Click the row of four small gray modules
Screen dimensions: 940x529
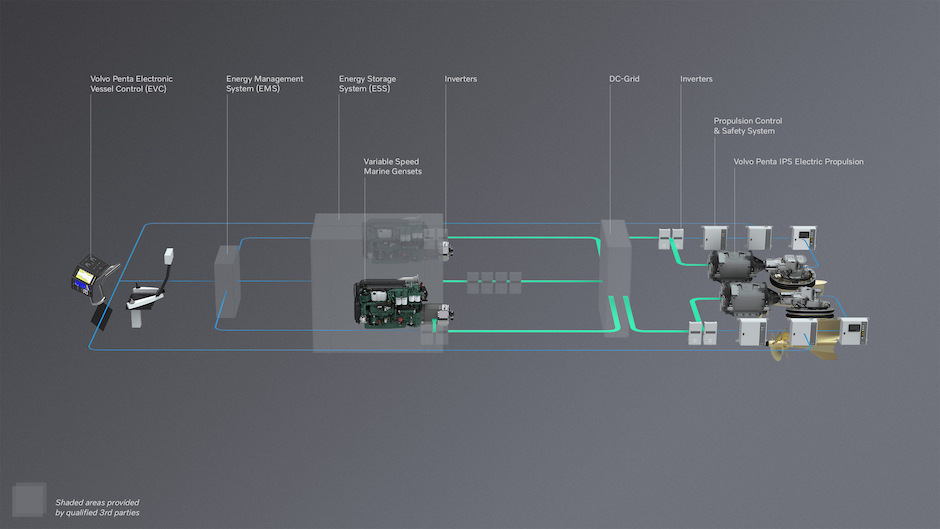click(494, 282)
